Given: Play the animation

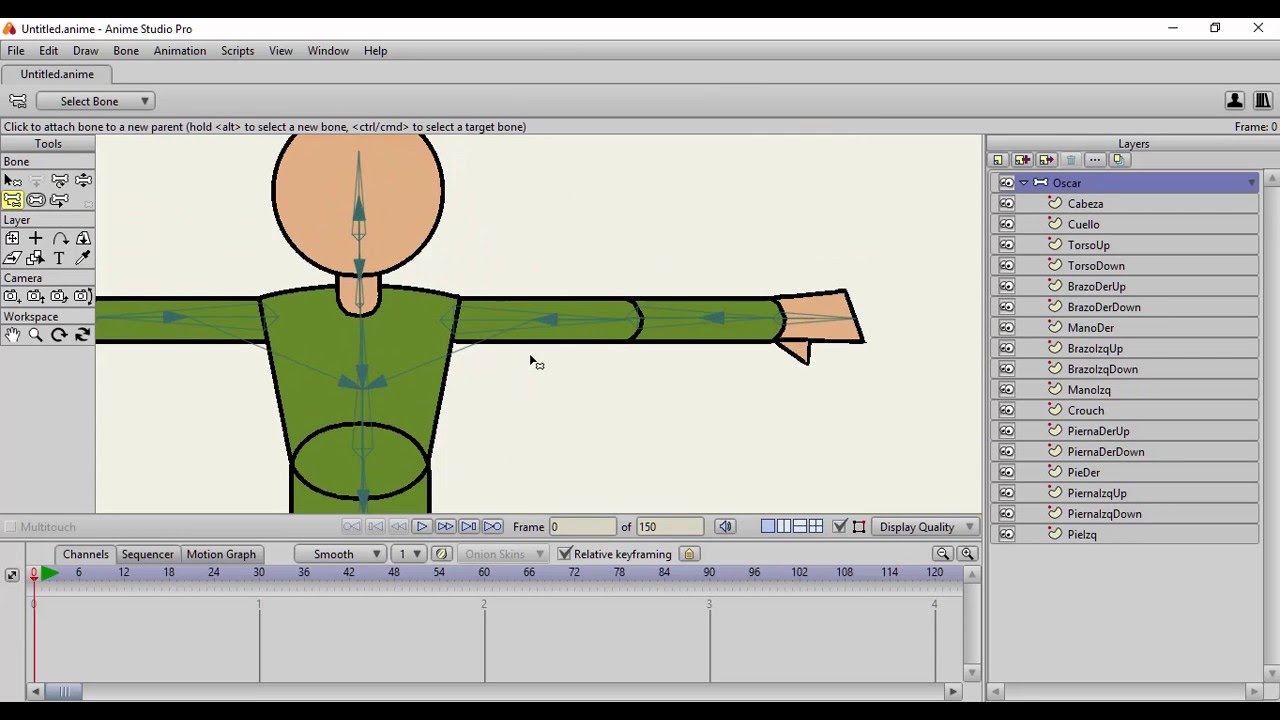Looking at the screenshot, I should click(421, 527).
